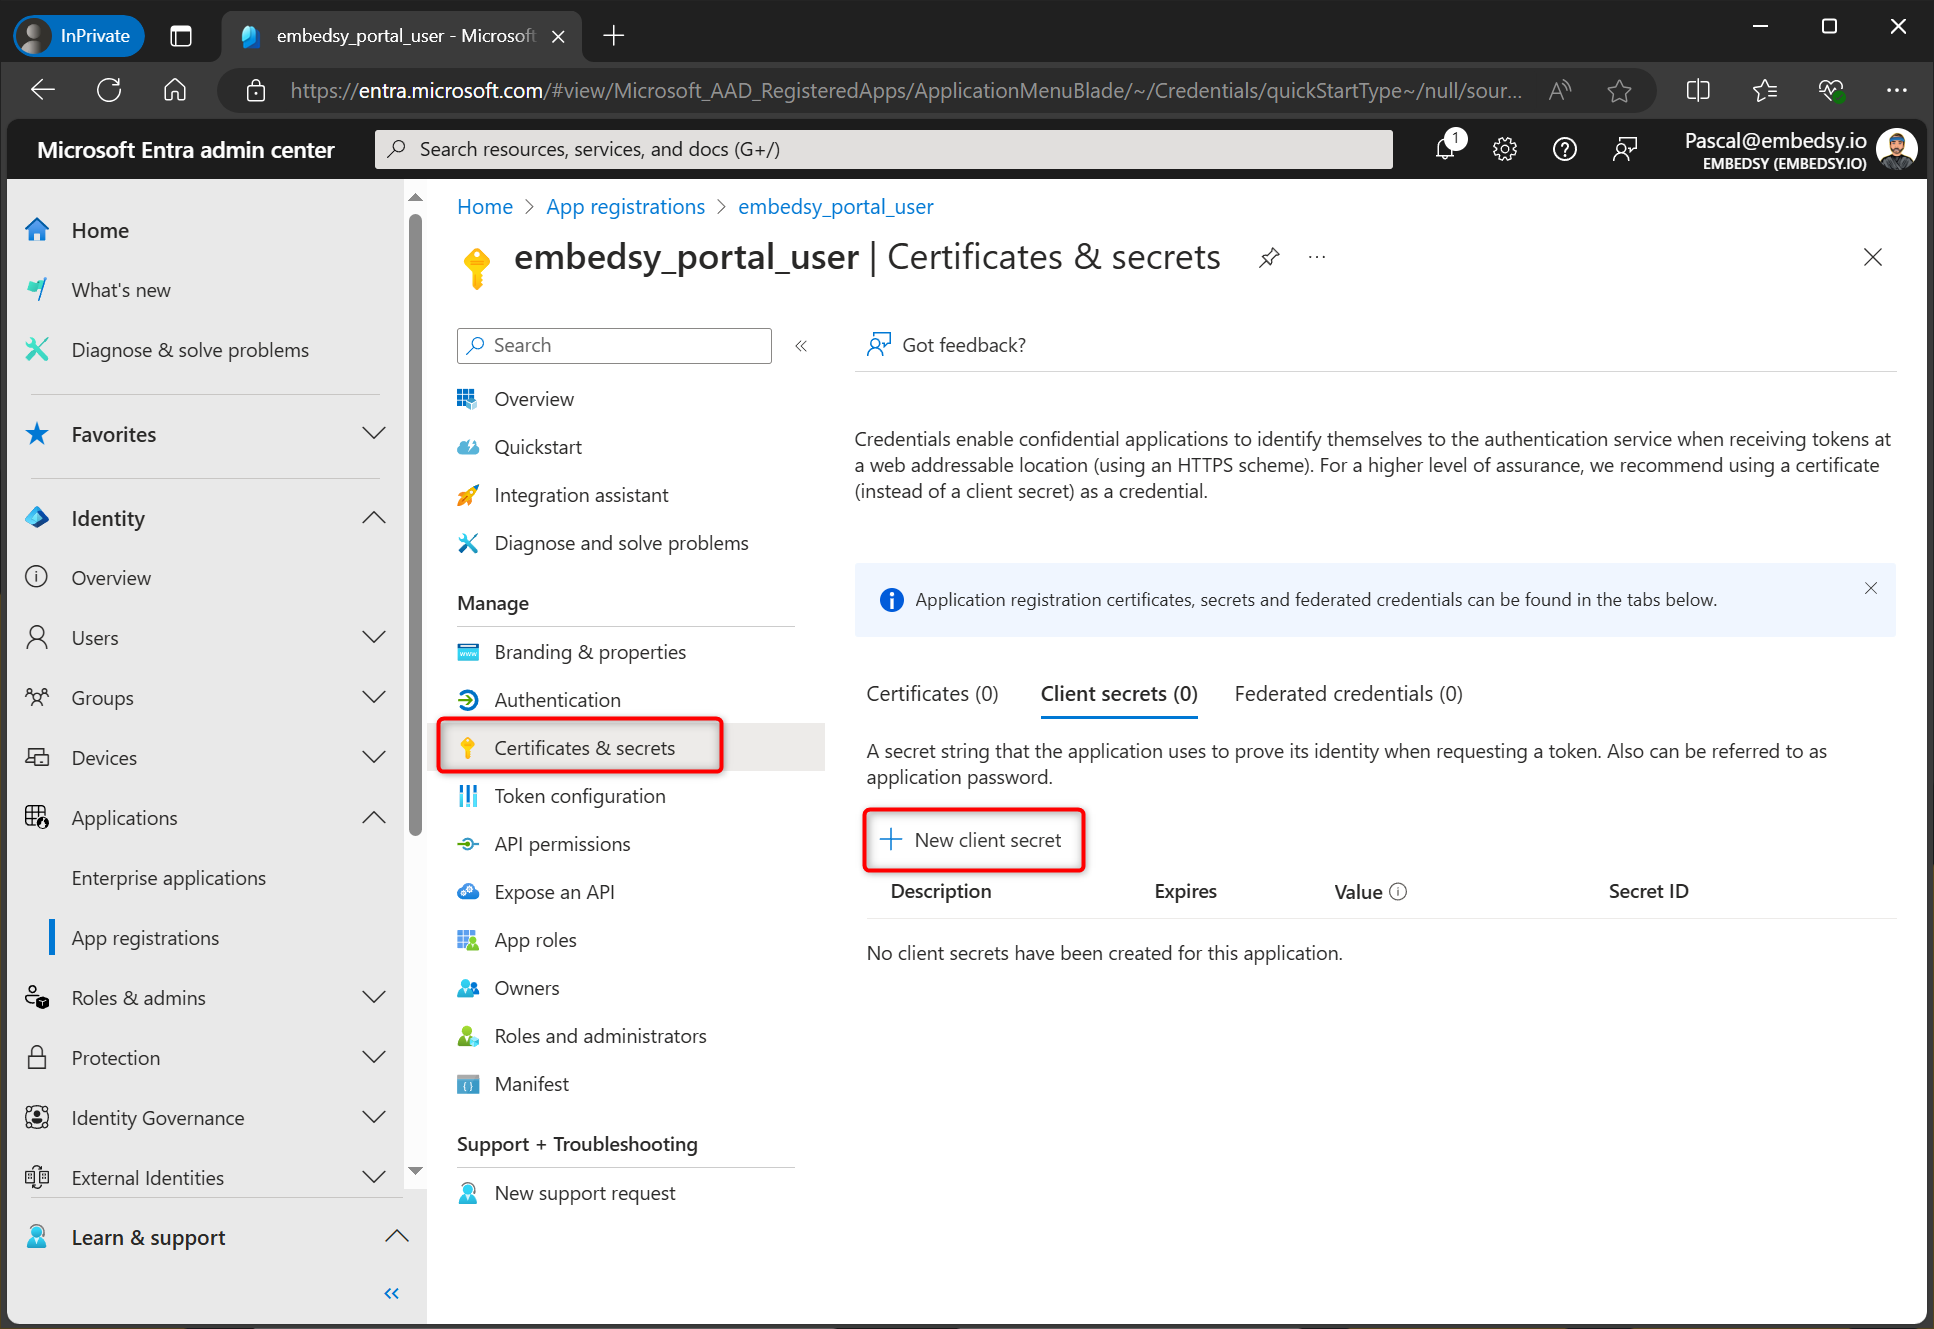Expand Identity Governance menu

(x=374, y=1117)
